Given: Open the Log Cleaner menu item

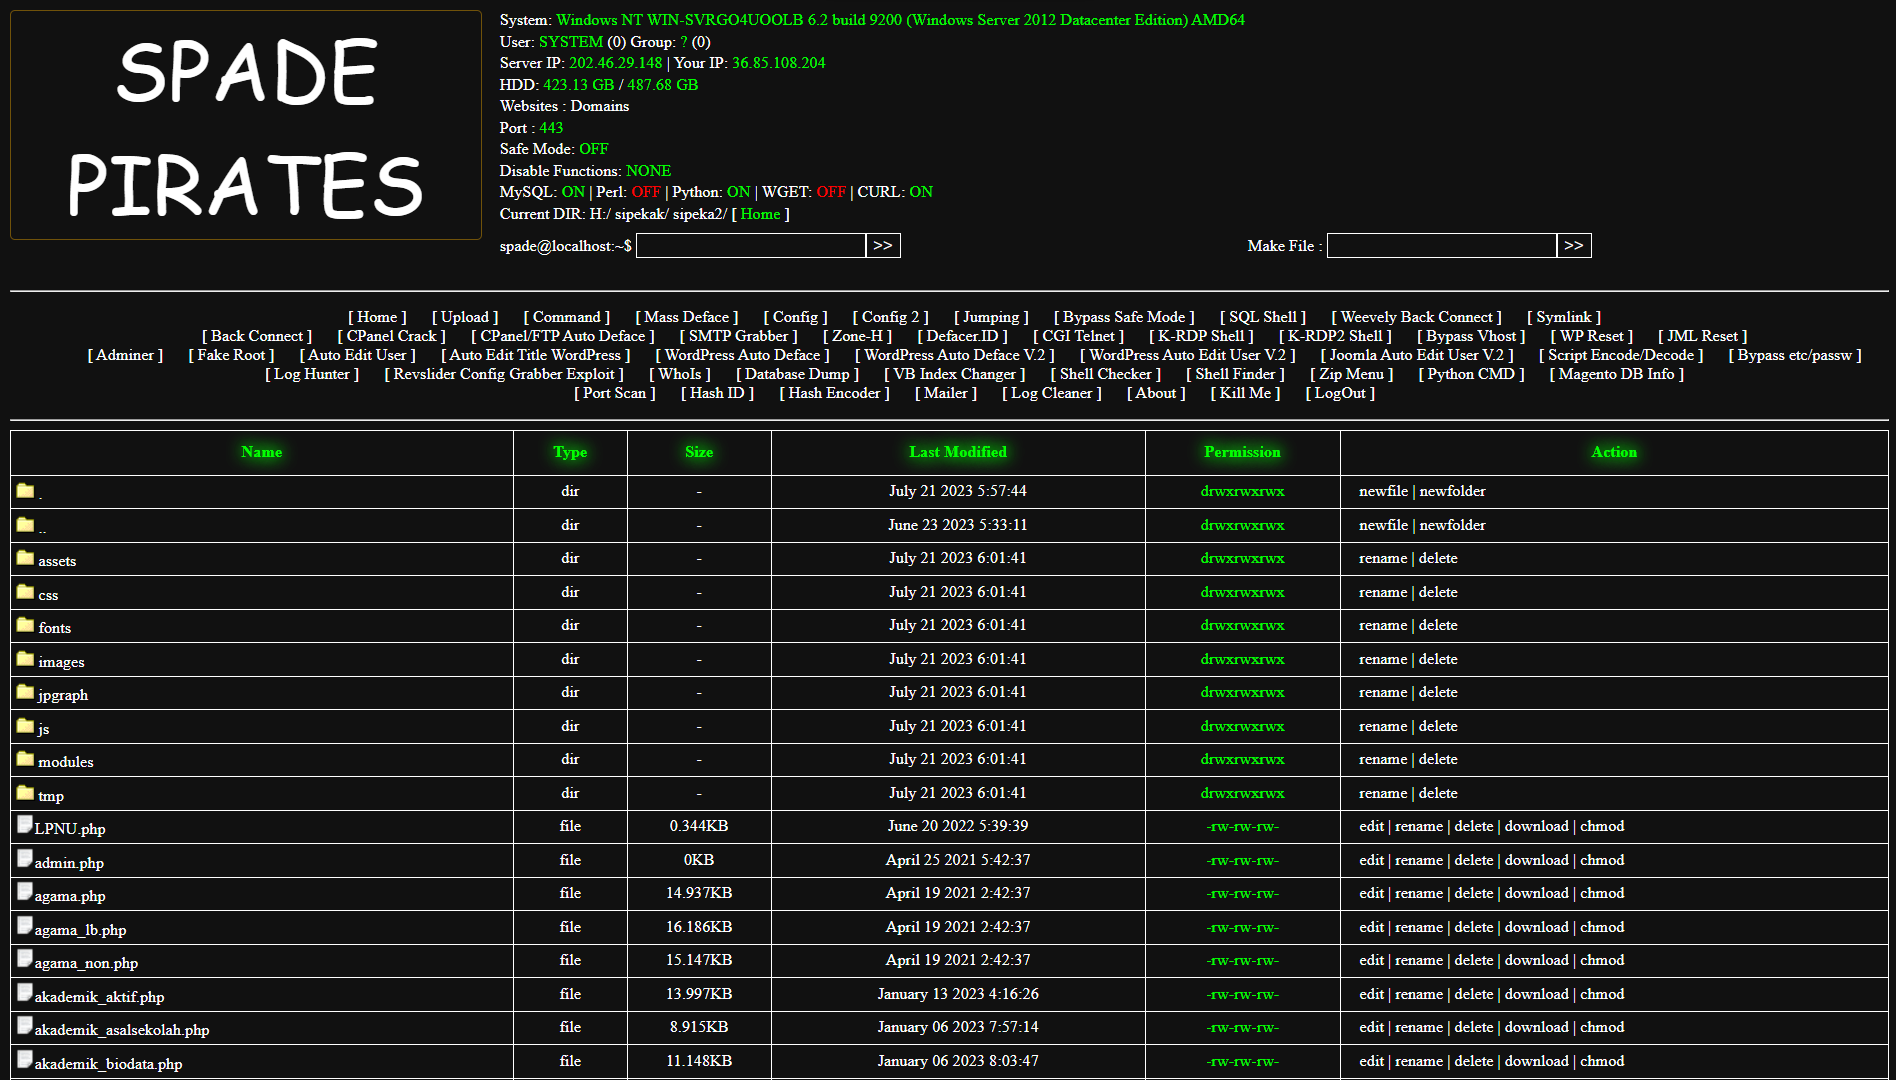Looking at the screenshot, I should tap(1052, 393).
